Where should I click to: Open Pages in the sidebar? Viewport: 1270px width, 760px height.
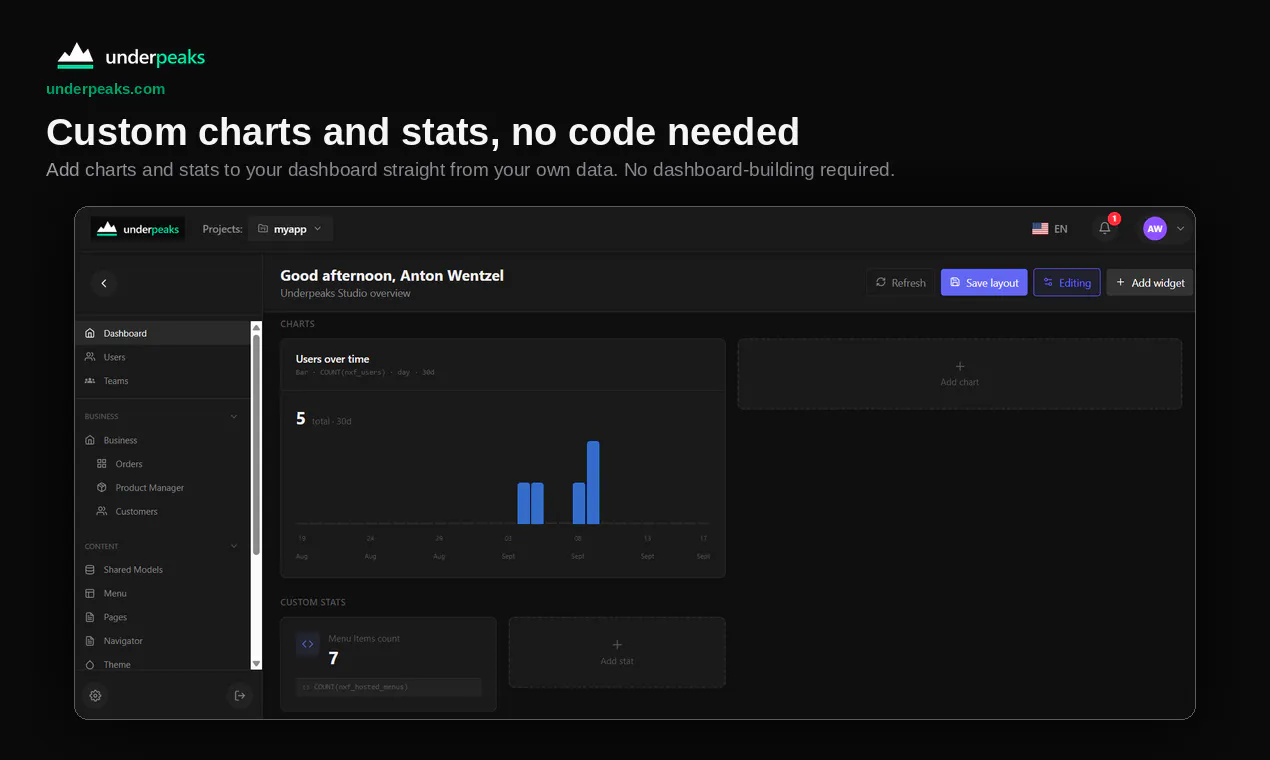tap(162, 618)
